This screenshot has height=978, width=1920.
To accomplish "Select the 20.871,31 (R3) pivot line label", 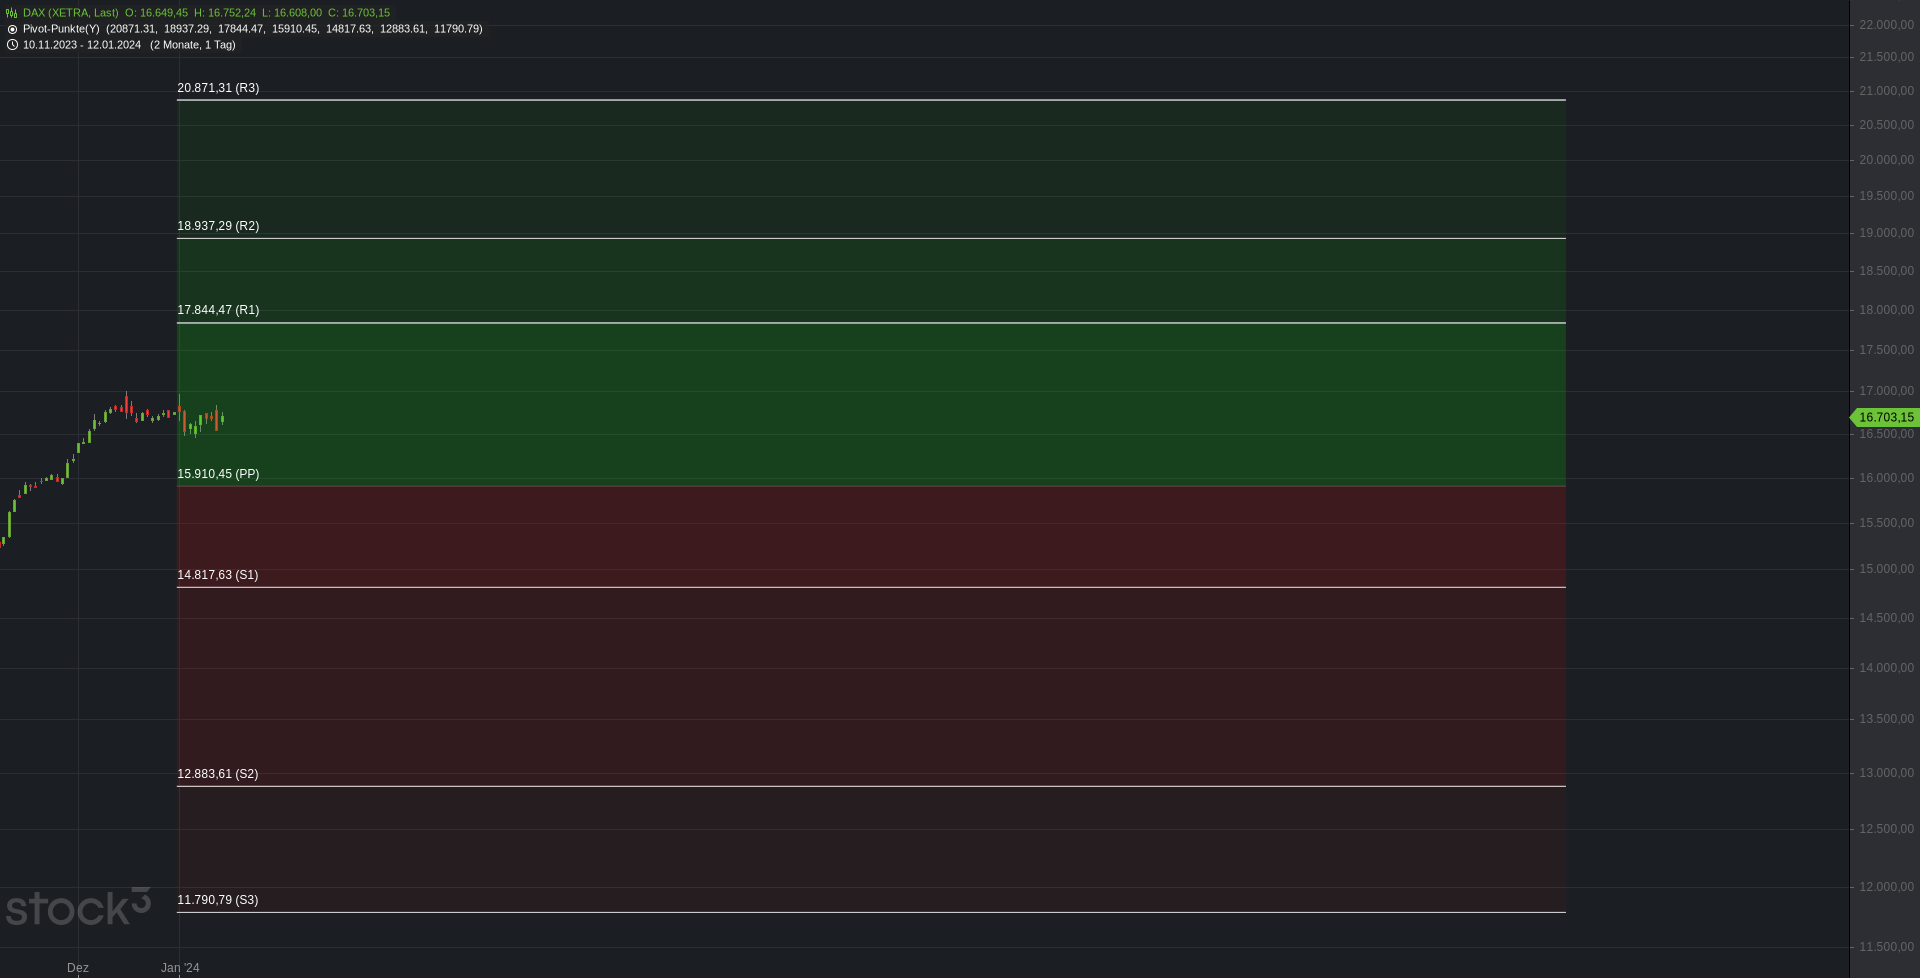I will pos(218,88).
